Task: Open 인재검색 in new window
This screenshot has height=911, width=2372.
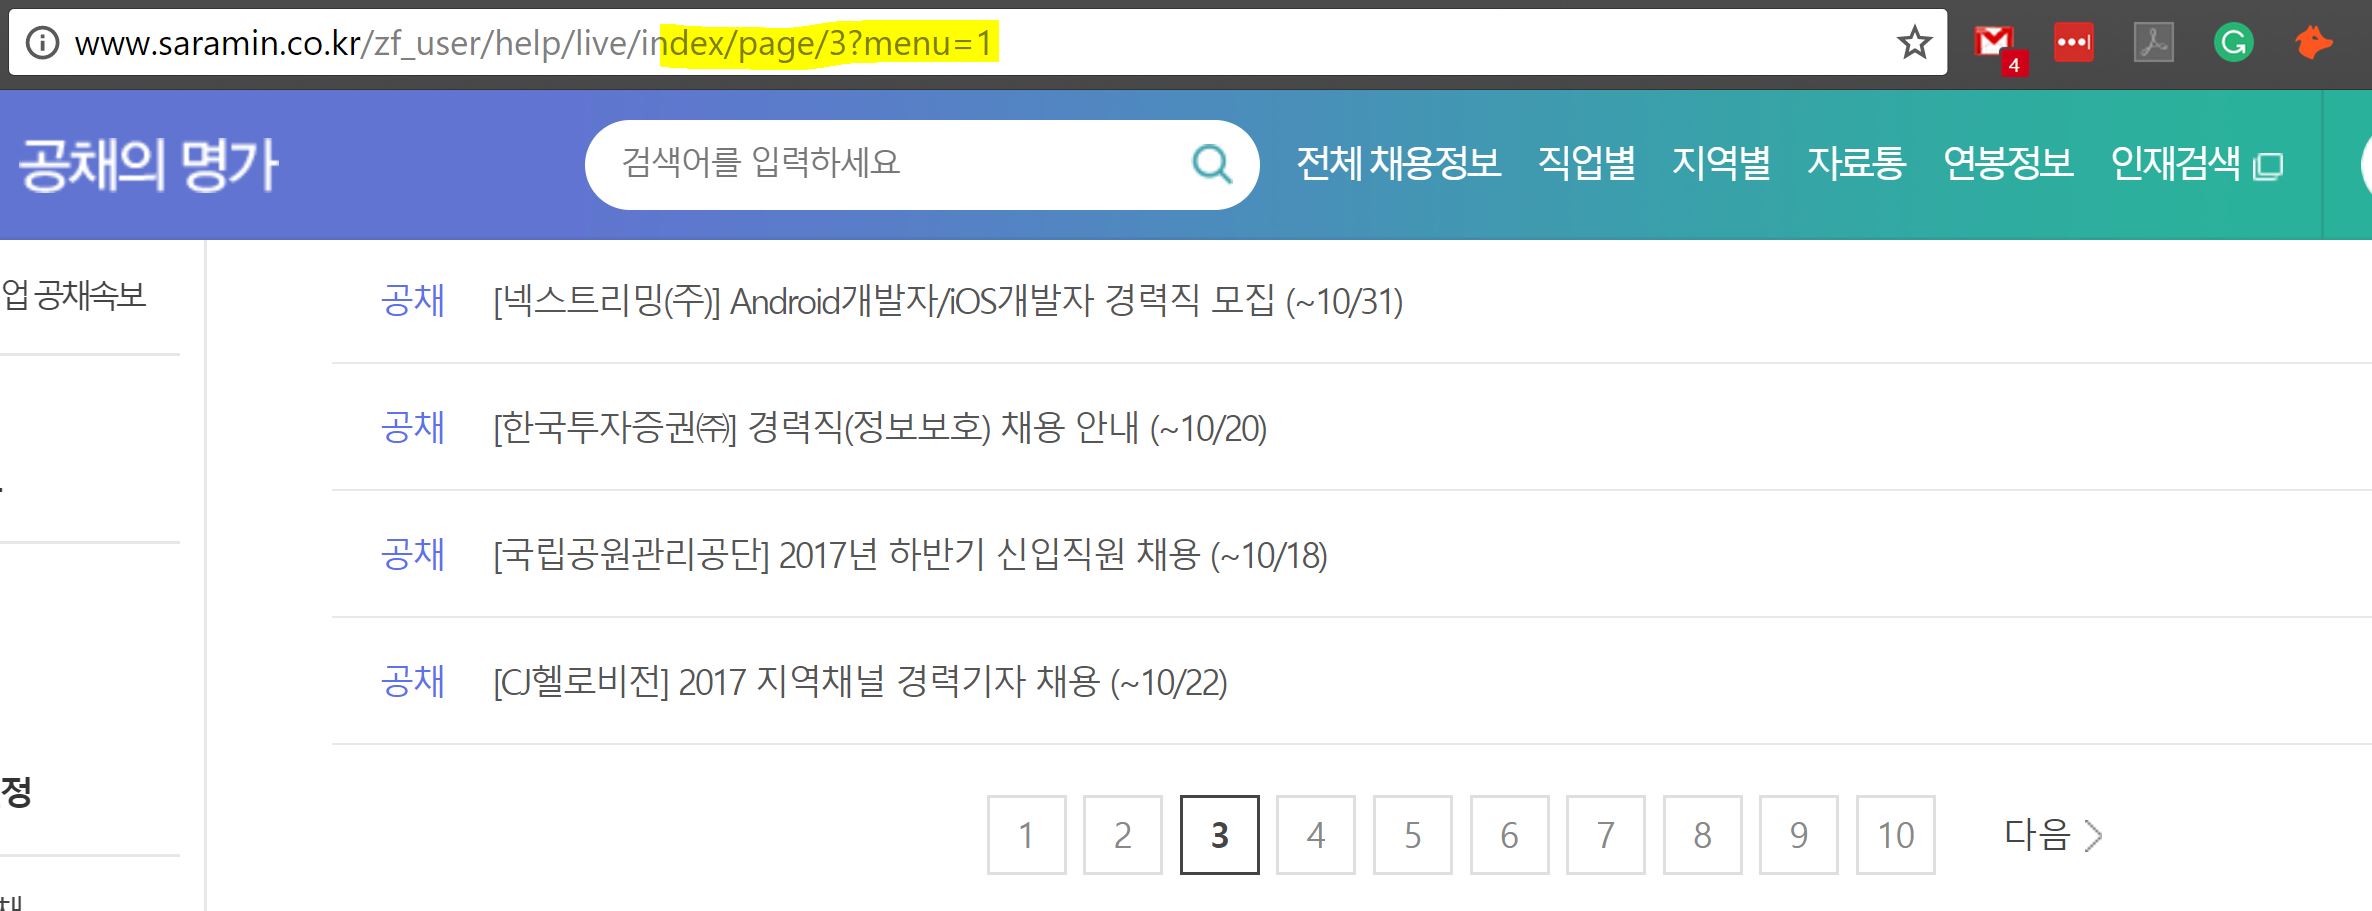Action: click(x=2196, y=163)
